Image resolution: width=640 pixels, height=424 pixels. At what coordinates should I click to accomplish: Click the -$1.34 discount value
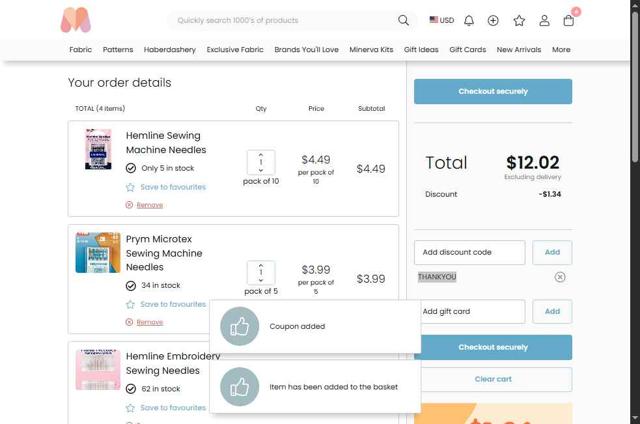[550, 194]
